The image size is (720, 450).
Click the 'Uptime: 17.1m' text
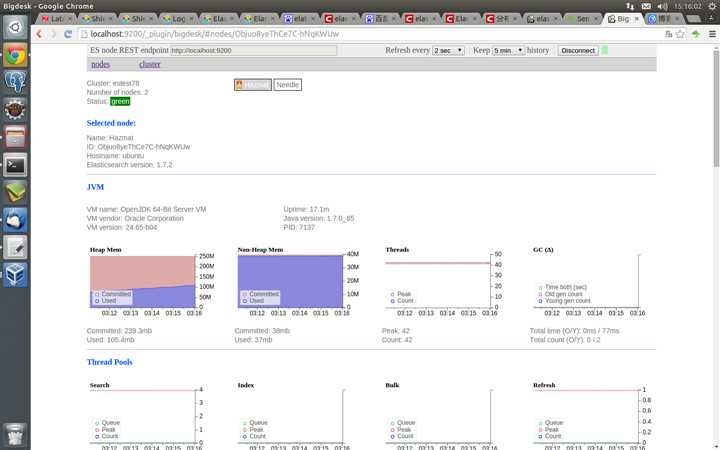pyautogui.click(x=306, y=209)
